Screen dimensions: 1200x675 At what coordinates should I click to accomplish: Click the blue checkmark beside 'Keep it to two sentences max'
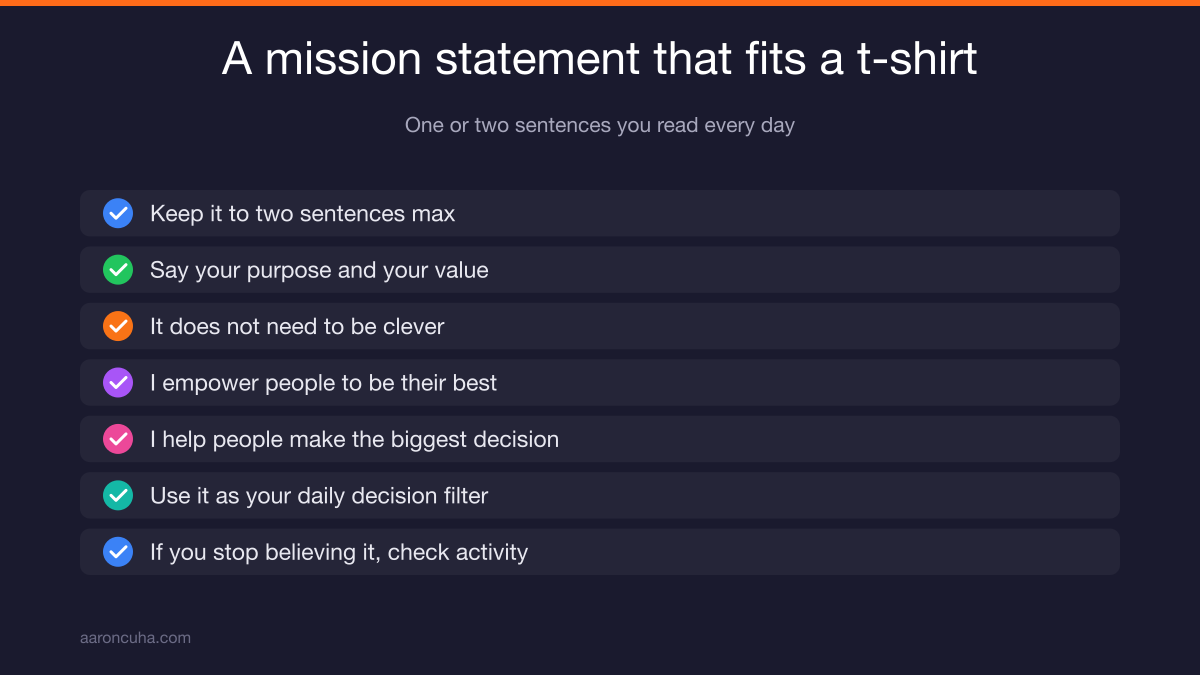118,213
